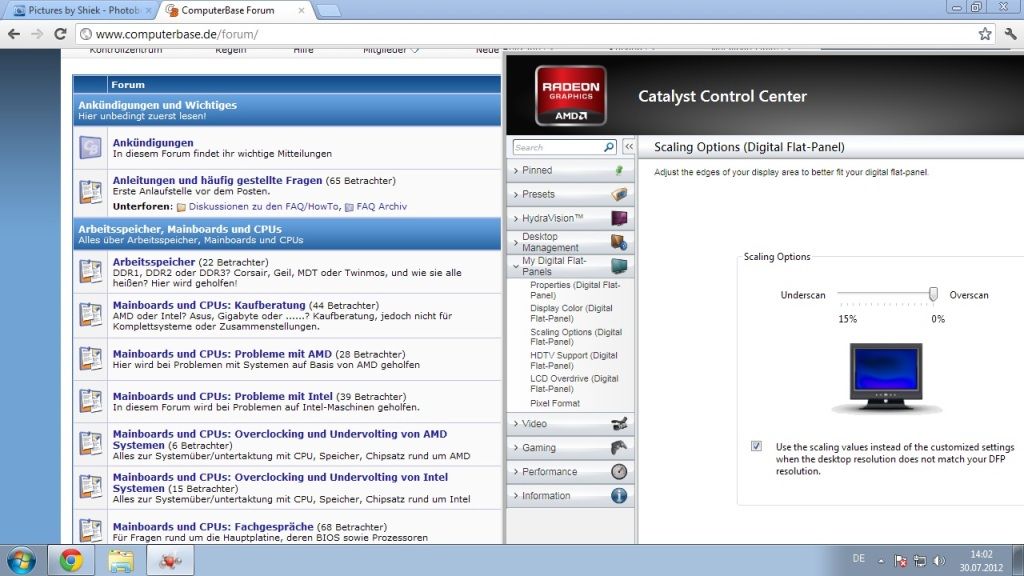Open Scaling Options (Digital Flat-Panel) page
Viewport: 1024px width, 576px height.
coord(575,337)
